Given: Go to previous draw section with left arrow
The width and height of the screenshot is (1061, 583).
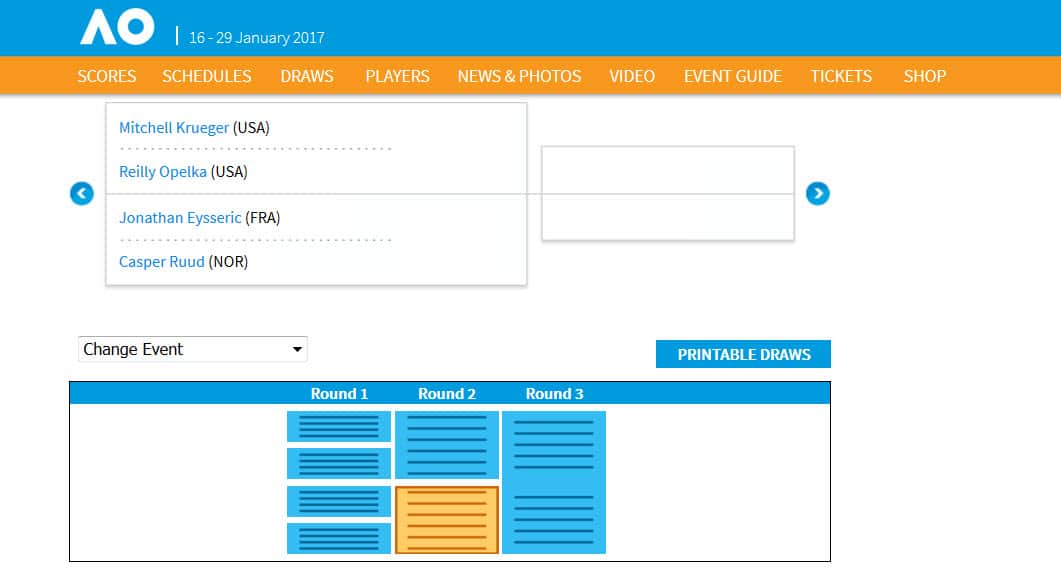Looking at the screenshot, I should pyautogui.click(x=82, y=193).
